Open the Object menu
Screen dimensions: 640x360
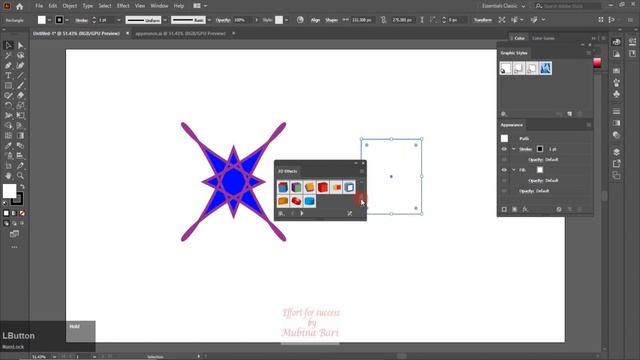[x=70, y=6]
